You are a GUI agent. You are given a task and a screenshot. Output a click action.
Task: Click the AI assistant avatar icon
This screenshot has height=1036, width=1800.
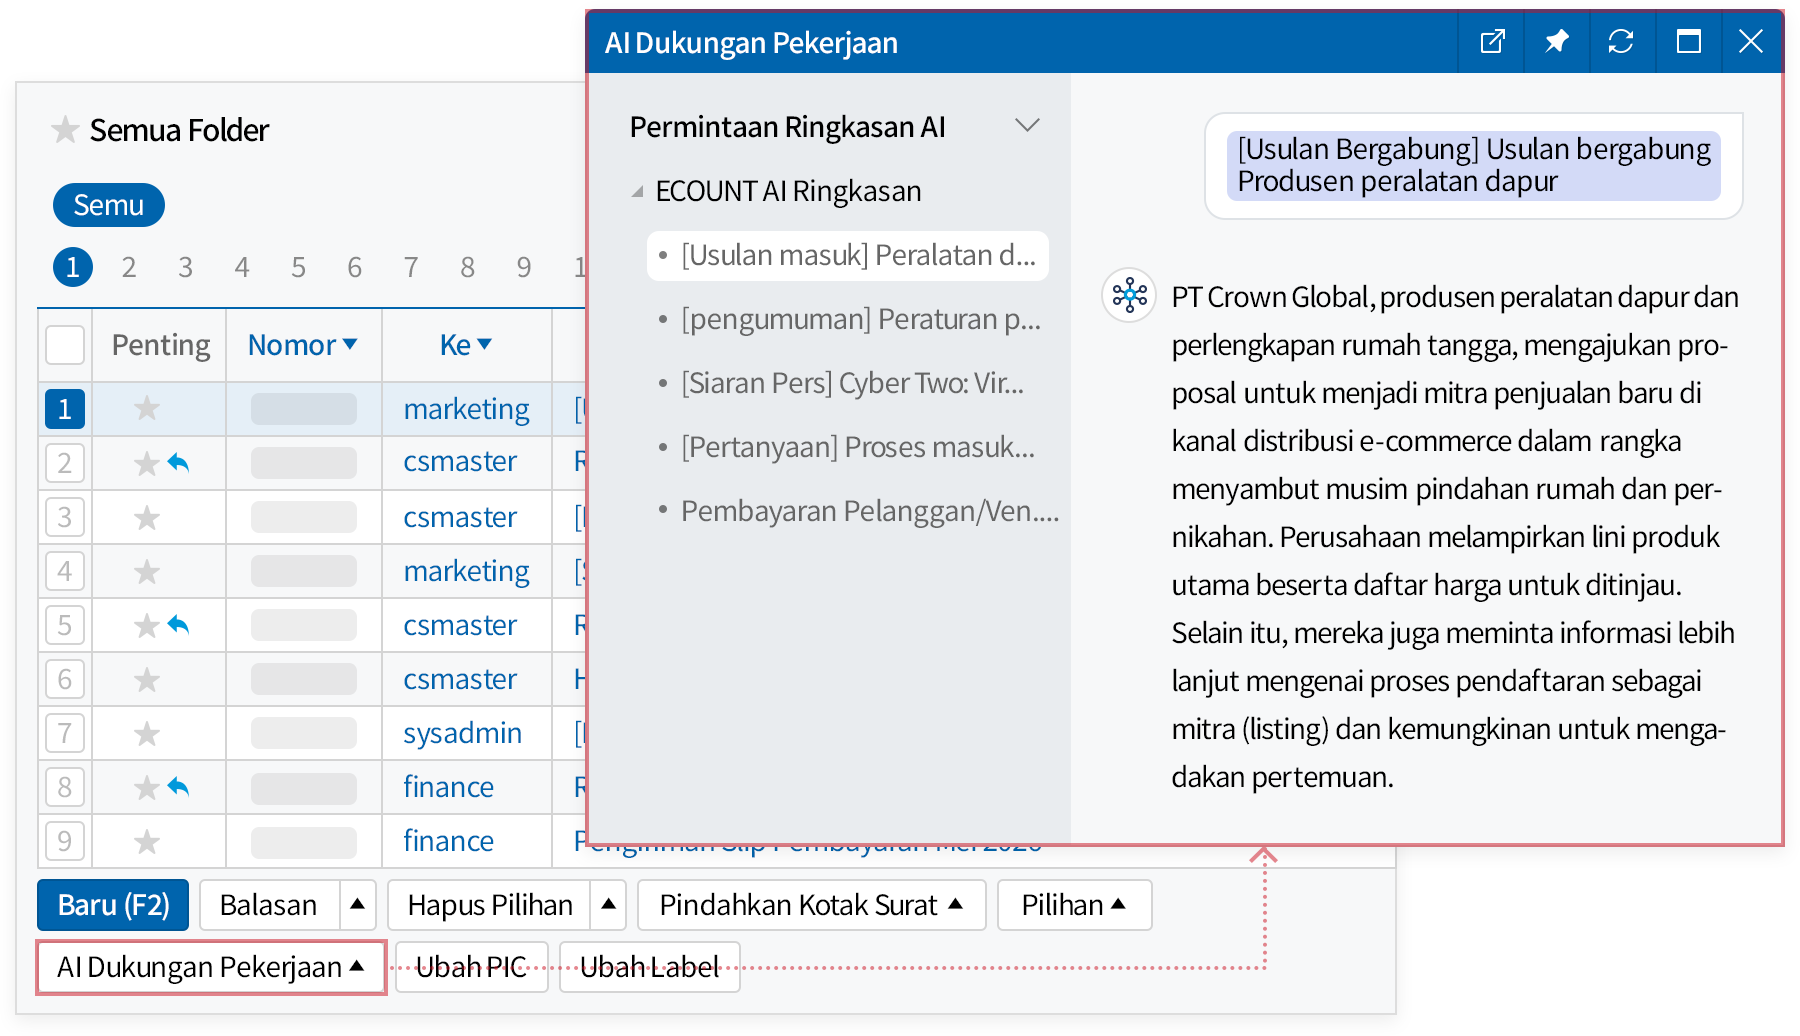[1130, 295]
